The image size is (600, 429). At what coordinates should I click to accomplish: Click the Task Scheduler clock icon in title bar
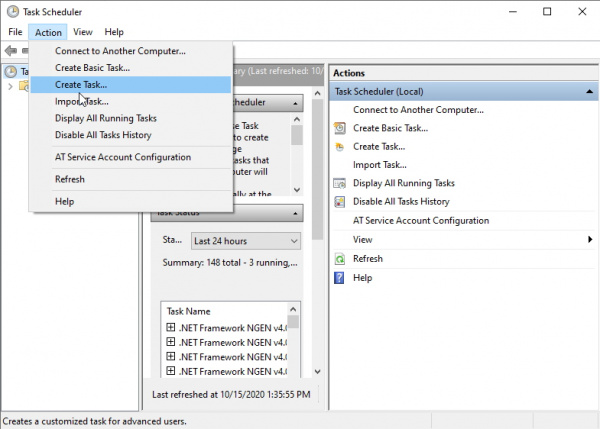(13, 11)
